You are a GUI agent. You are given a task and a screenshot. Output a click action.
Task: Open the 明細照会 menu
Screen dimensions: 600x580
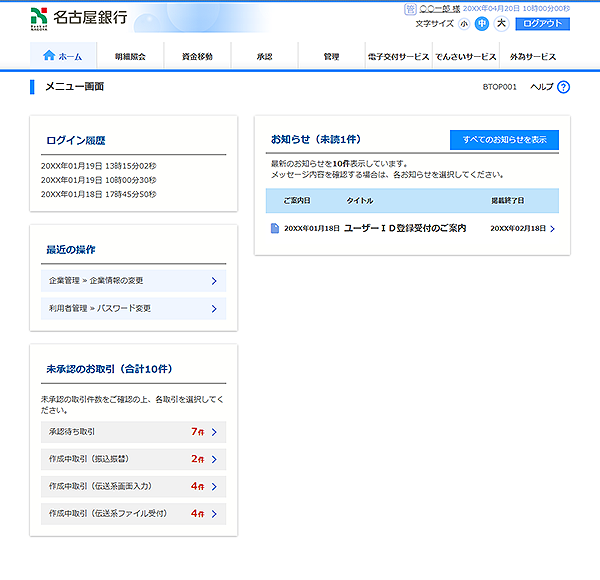point(130,57)
